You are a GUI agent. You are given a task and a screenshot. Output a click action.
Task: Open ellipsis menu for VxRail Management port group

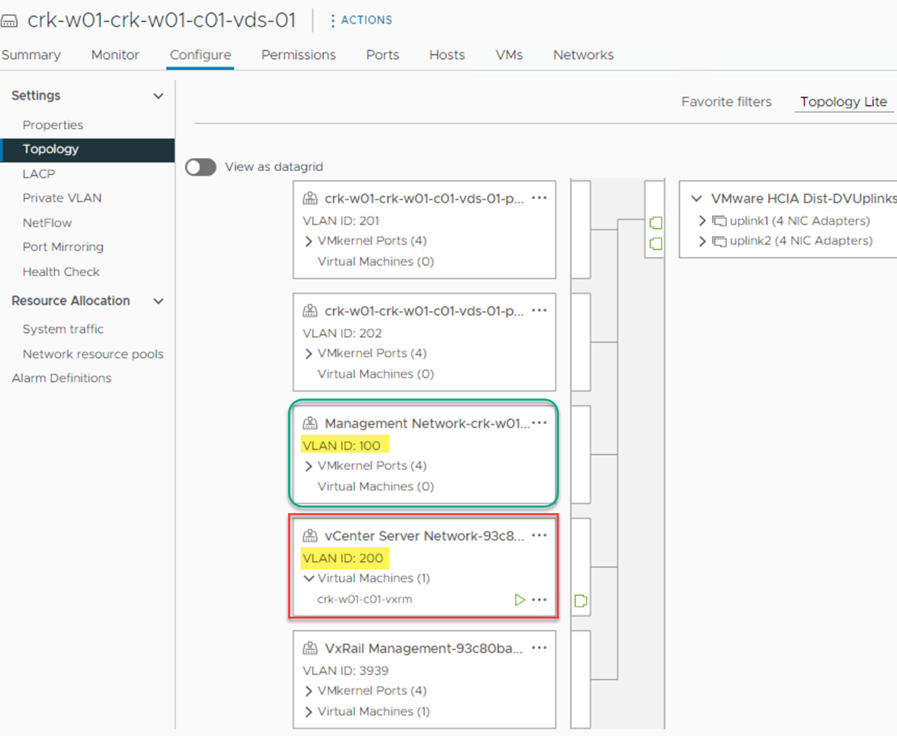[x=540, y=648]
